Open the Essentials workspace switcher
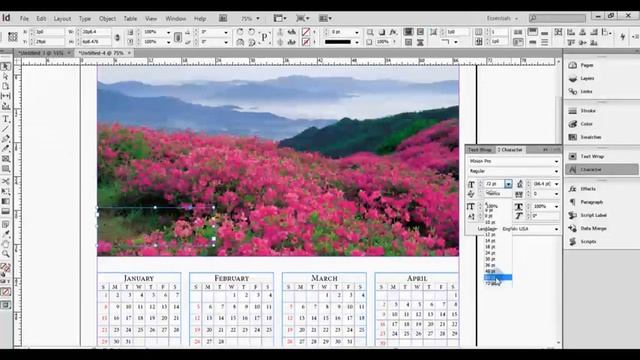 [502, 18]
